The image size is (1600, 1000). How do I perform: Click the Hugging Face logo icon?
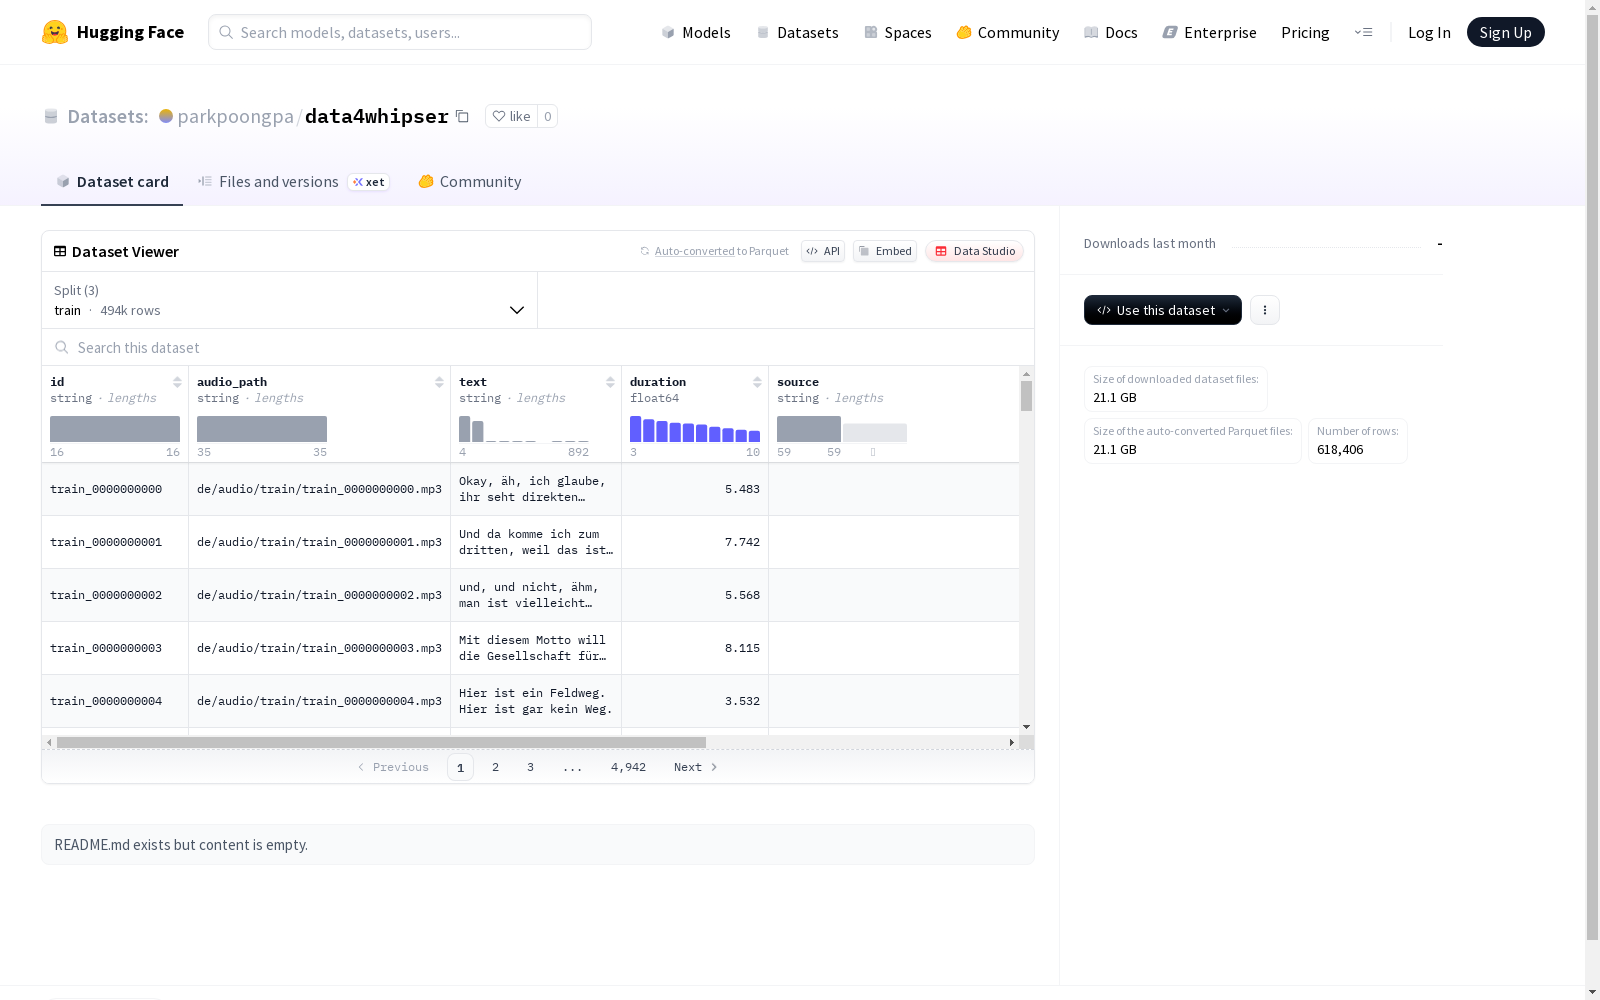(55, 32)
